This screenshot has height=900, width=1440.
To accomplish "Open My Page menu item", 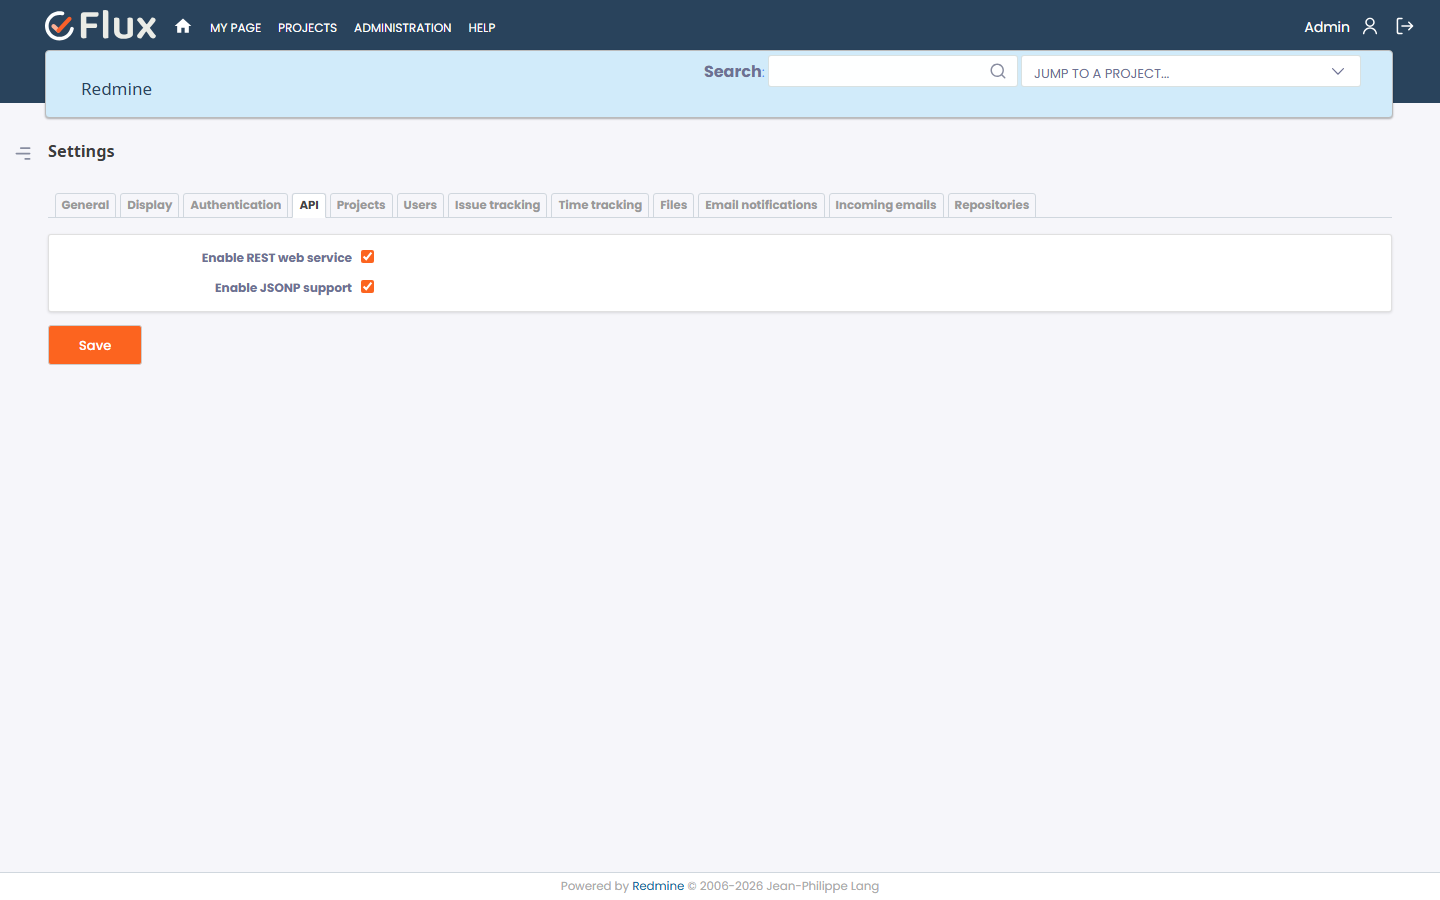I will point(235,28).
